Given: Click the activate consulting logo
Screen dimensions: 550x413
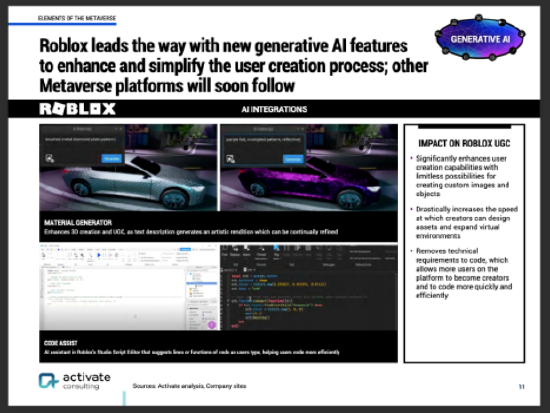Looking at the screenshot, I should 74,381.
